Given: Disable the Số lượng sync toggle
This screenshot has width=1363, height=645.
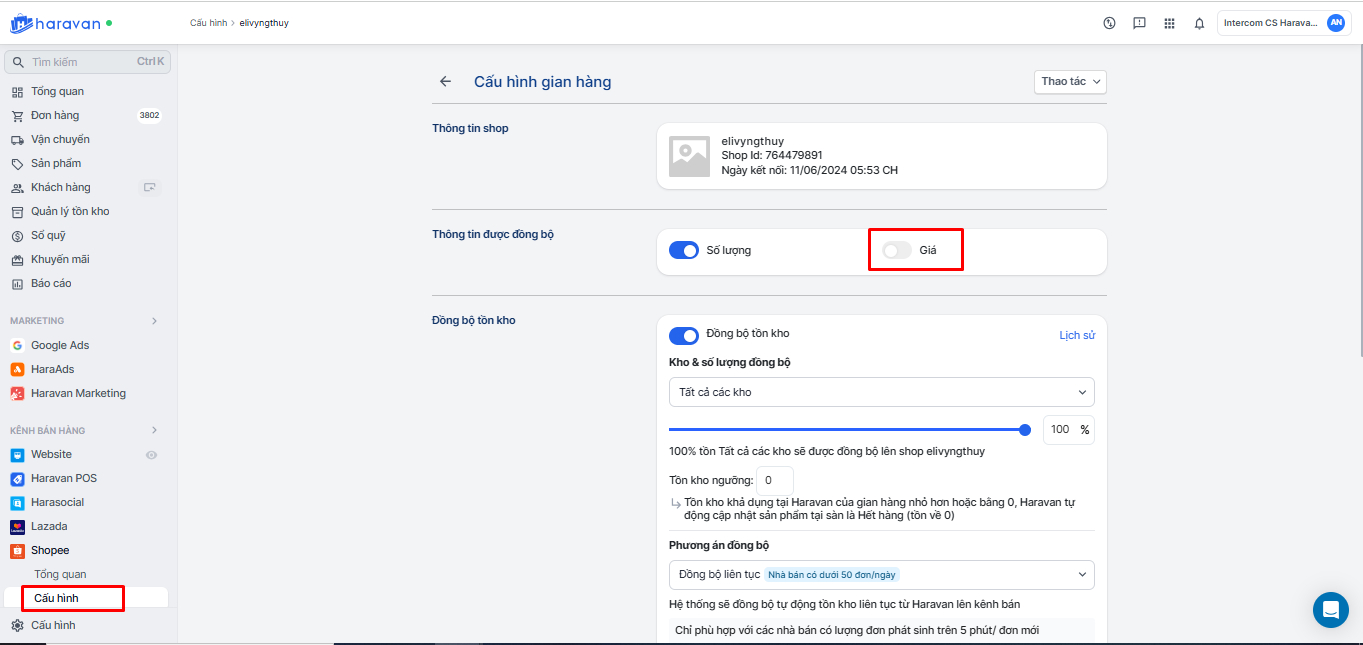Looking at the screenshot, I should 684,250.
